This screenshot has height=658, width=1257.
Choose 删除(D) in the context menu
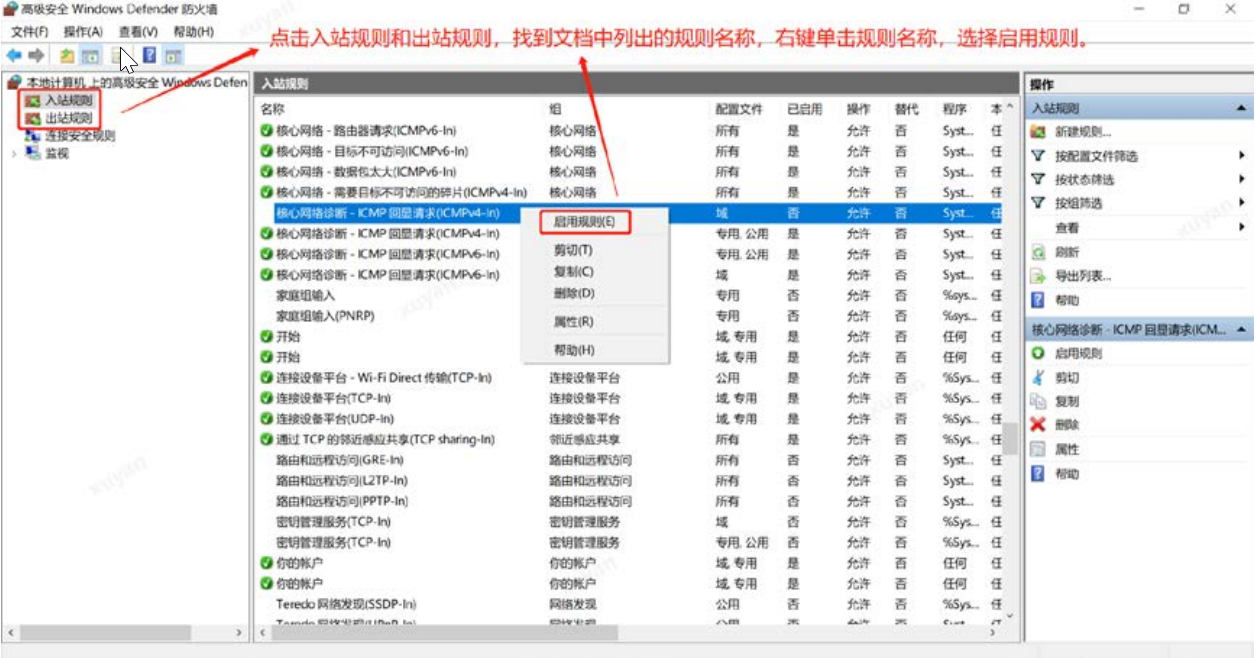(573, 294)
